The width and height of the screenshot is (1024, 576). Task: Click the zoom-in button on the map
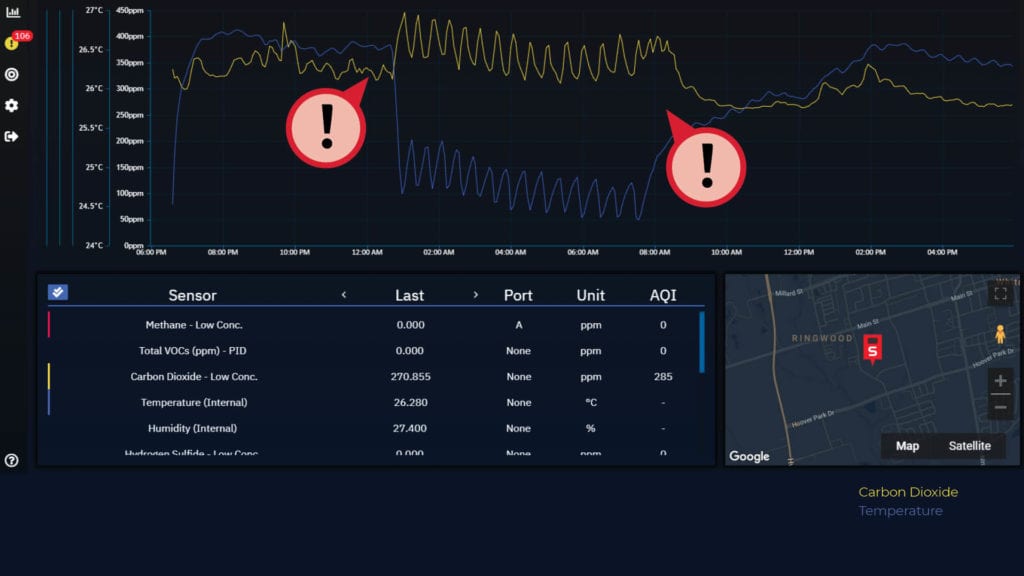click(x=1000, y=381)
